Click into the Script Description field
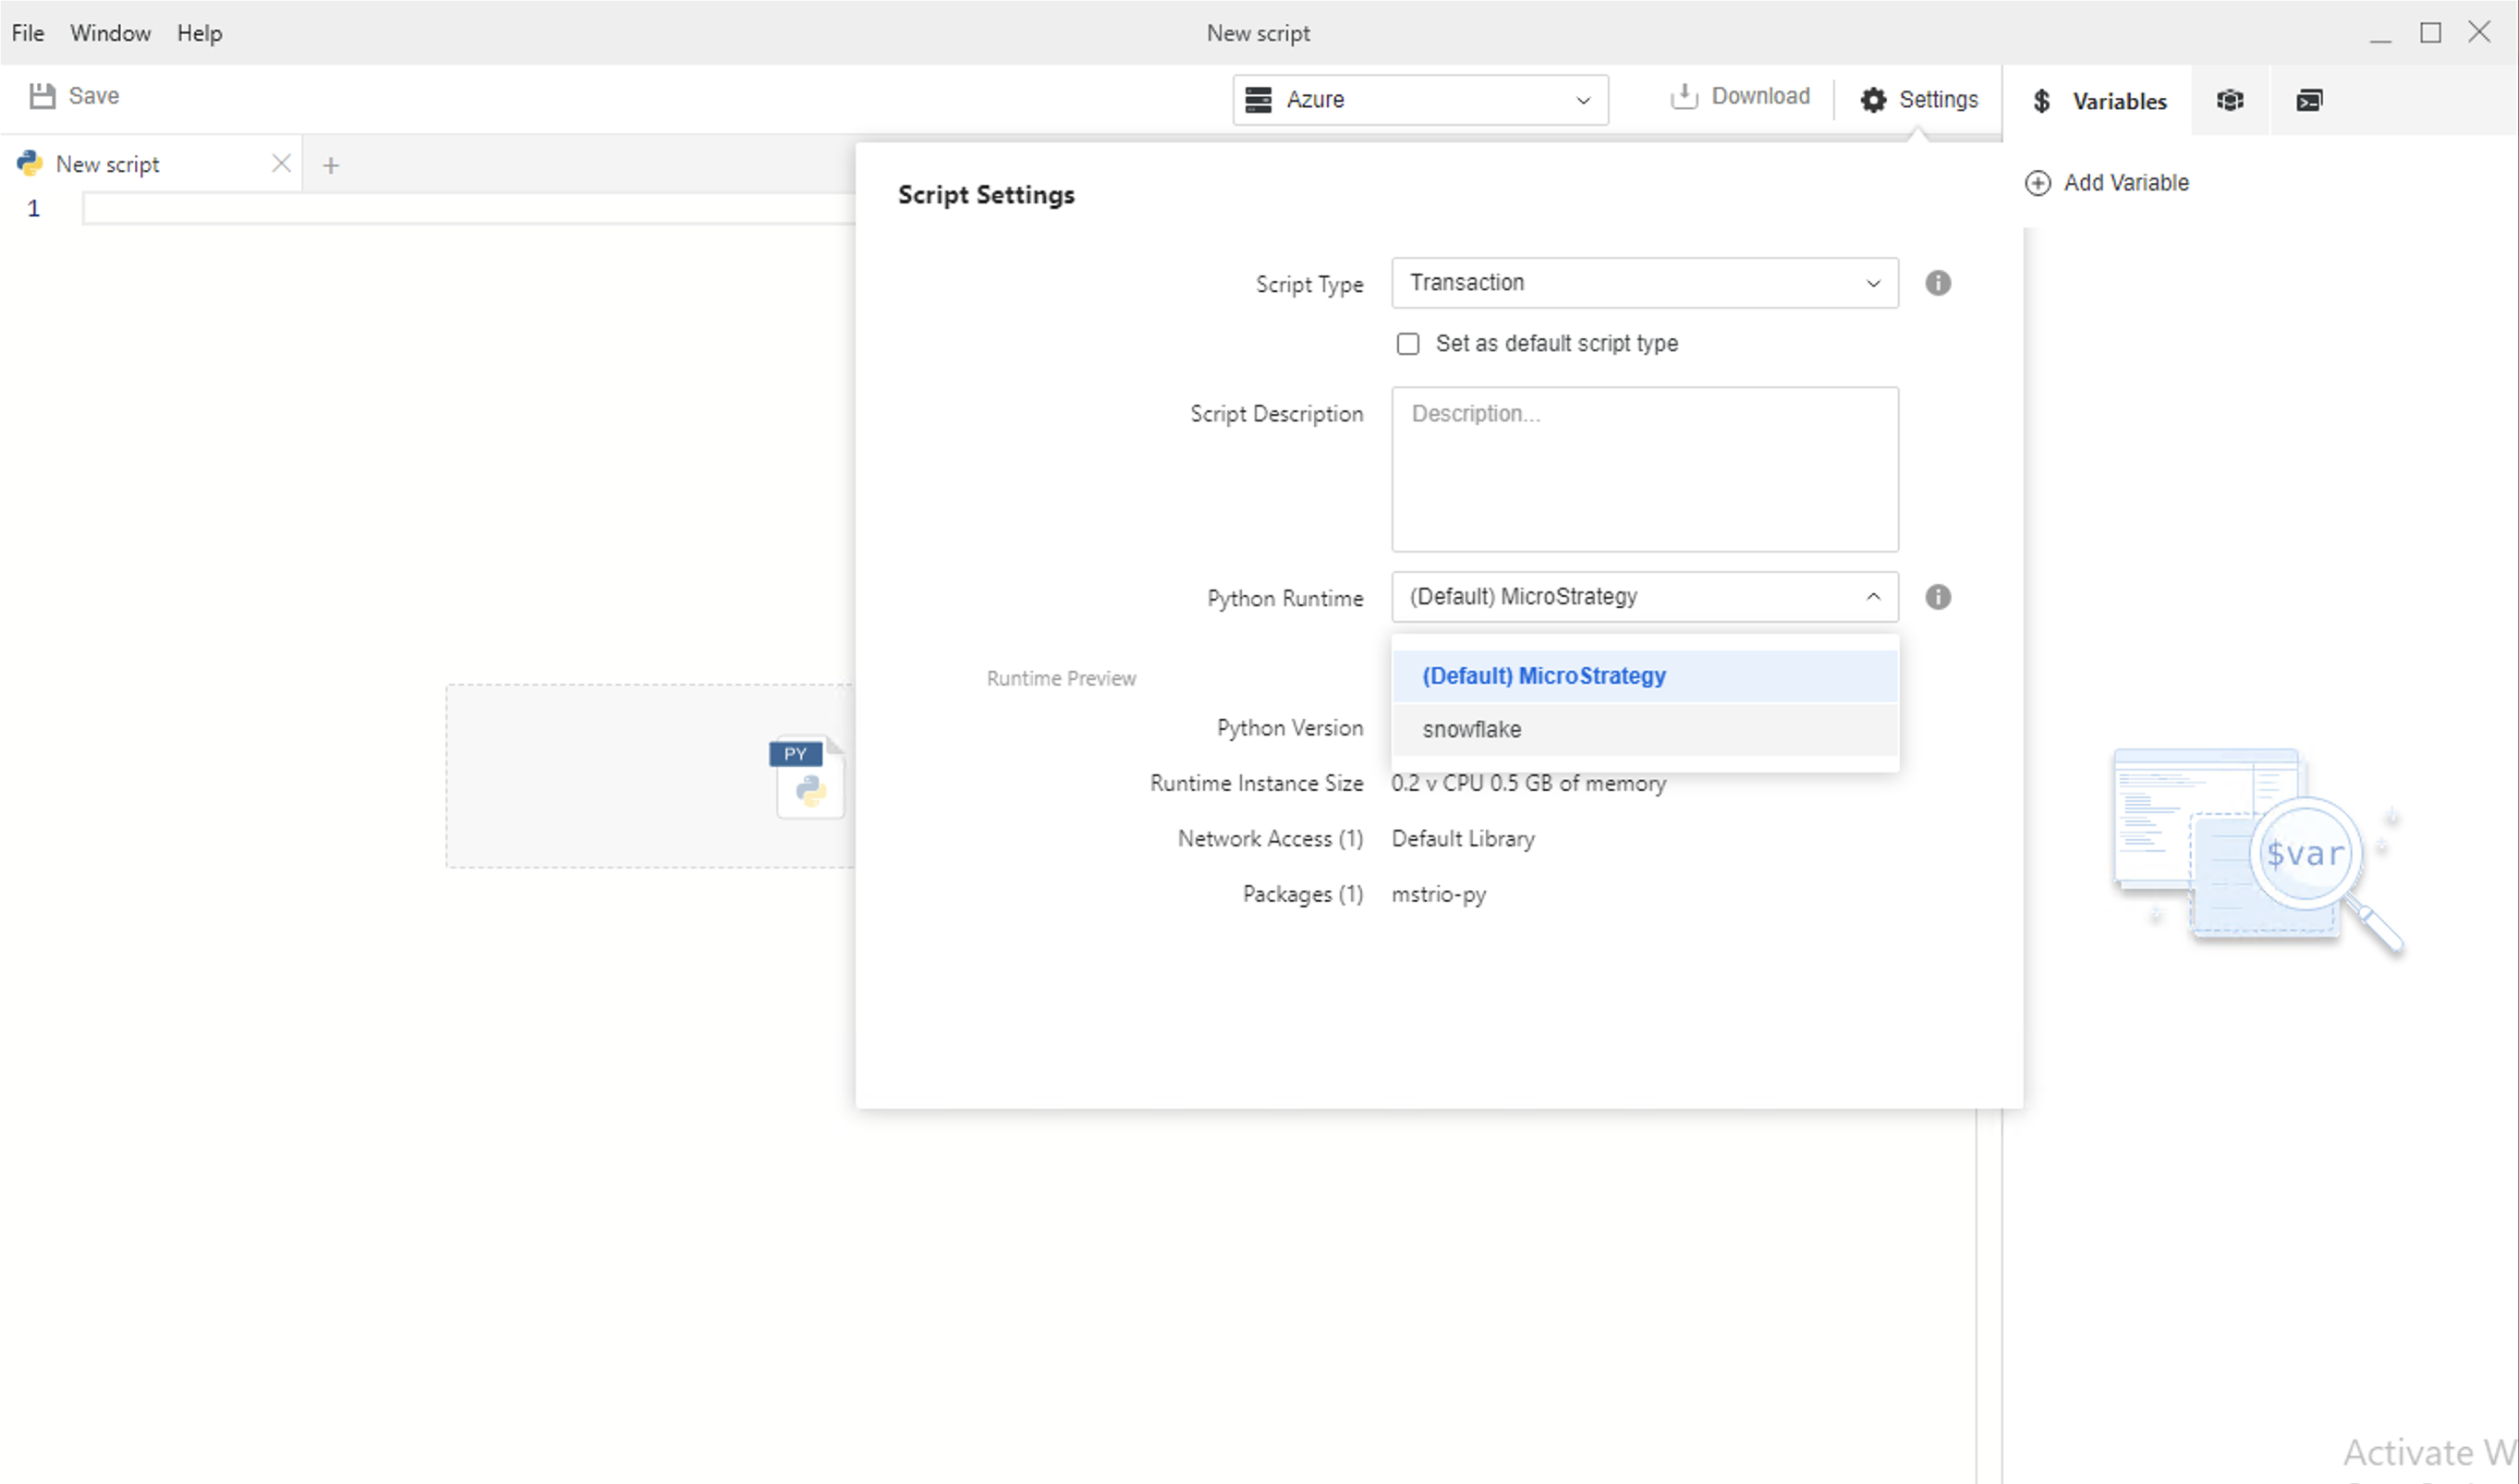The width and height of the screenshot is (2519, 1484). pos(1643,470)
